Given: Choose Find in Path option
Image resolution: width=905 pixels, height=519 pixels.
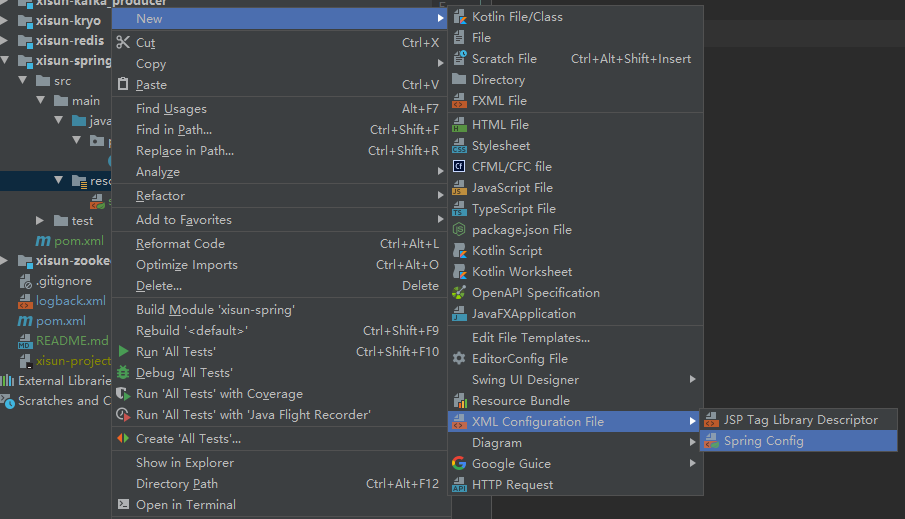Looking at the screenshot, I should (x=173, y=130).
